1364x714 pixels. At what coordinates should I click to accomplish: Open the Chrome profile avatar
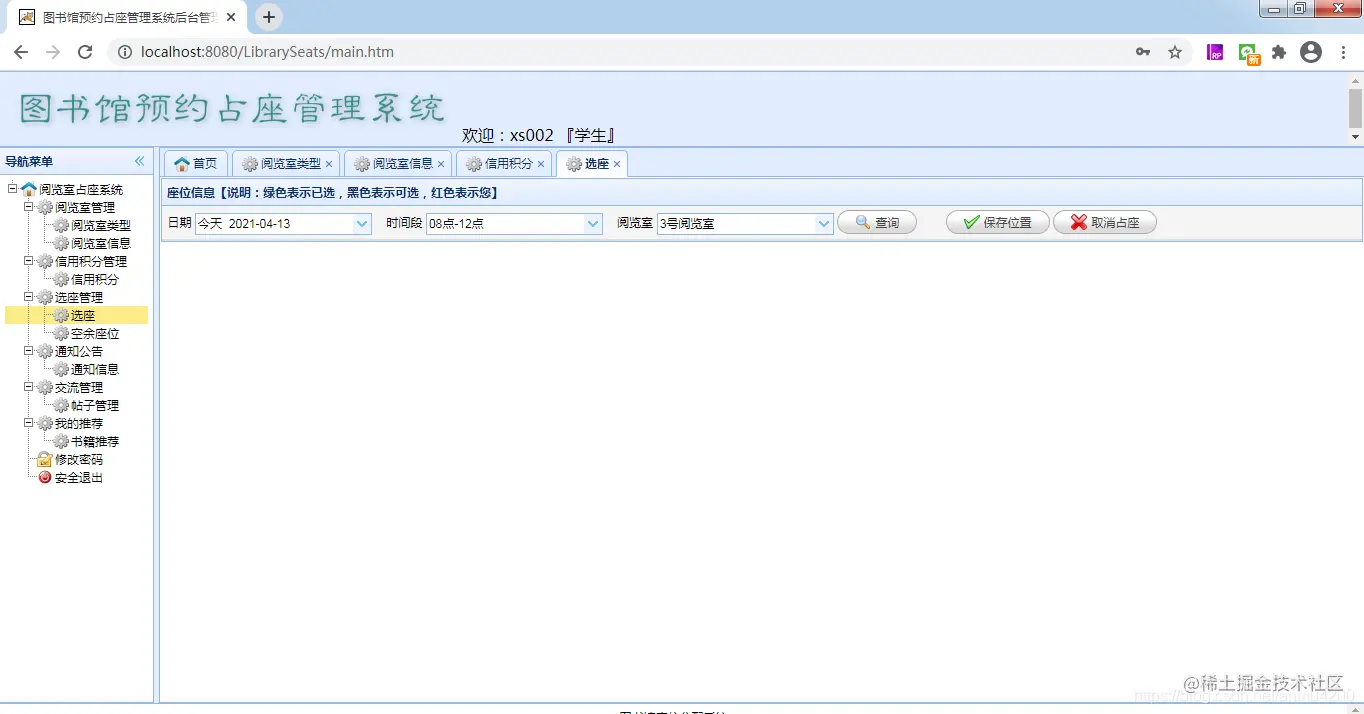[x=1311, y=52]
